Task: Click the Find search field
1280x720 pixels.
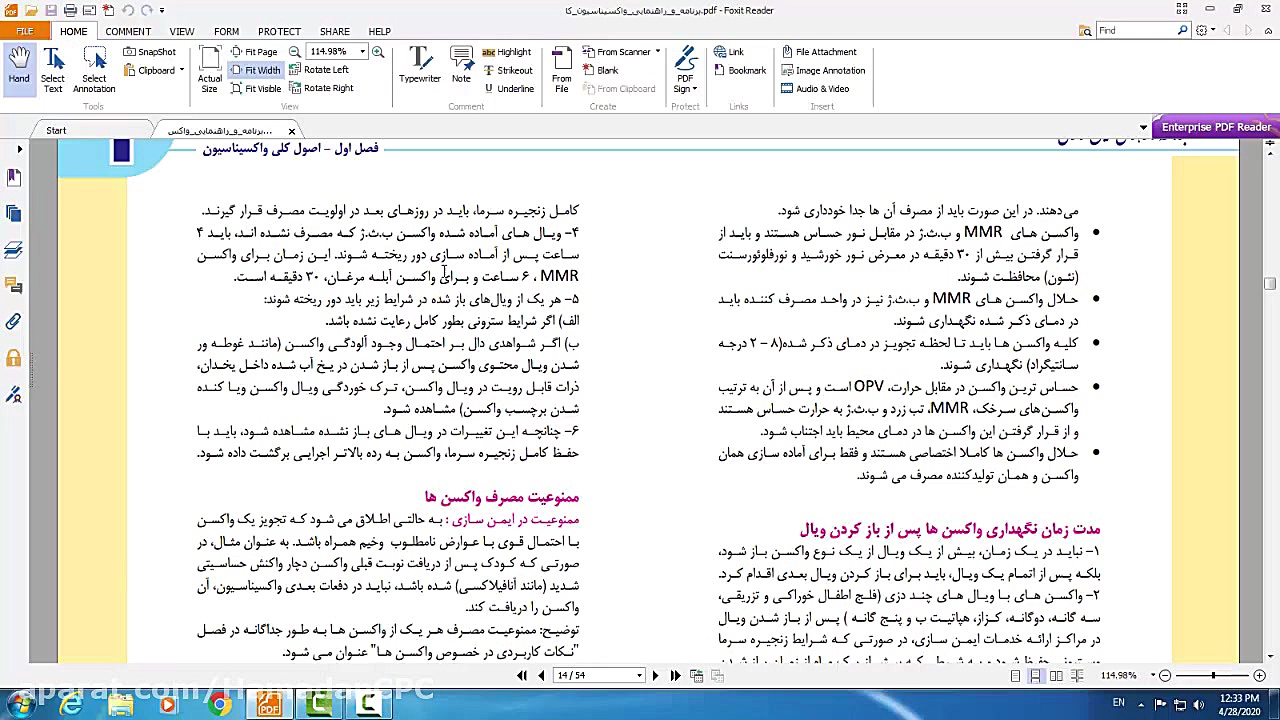Action: pos(1135,31)
